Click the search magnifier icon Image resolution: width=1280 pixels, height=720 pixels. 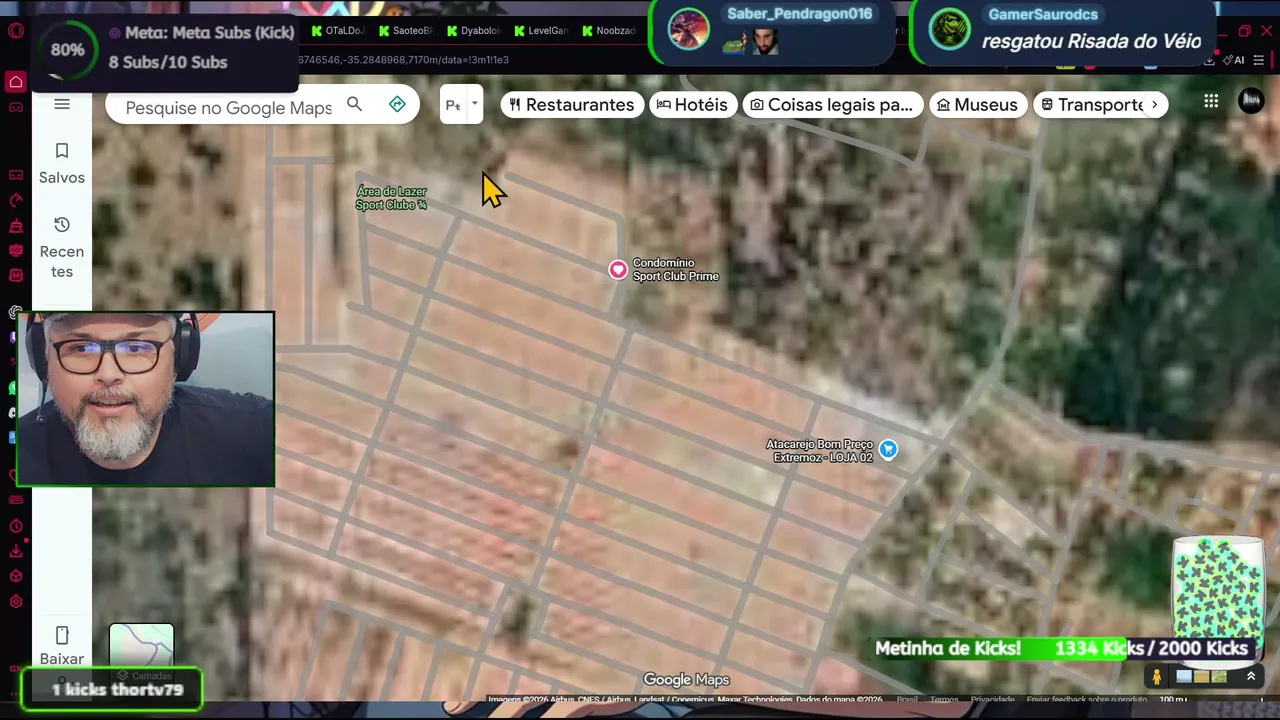354,105
